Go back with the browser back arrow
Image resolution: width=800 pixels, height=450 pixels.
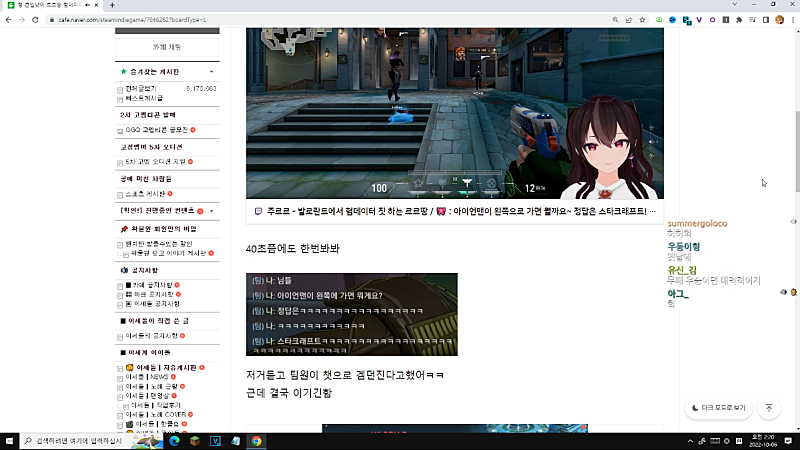point(9,19)
